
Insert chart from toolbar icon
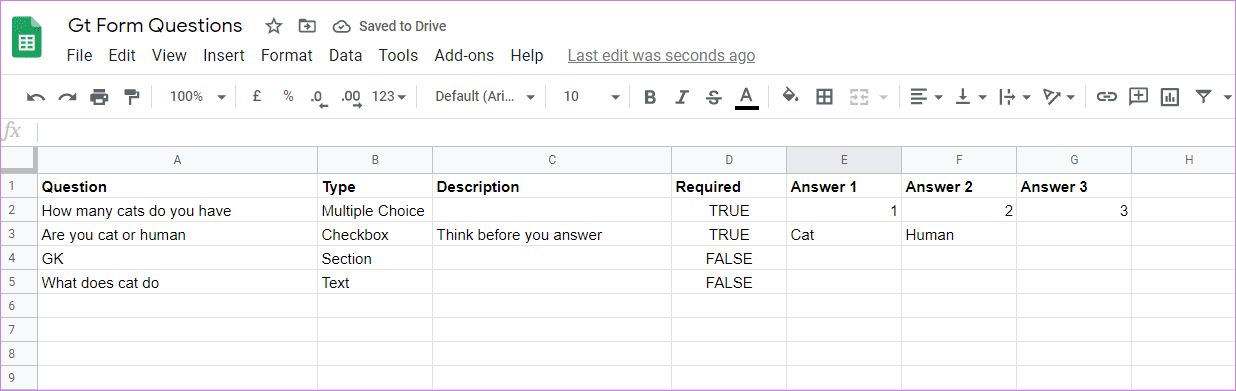point(1170,97)
